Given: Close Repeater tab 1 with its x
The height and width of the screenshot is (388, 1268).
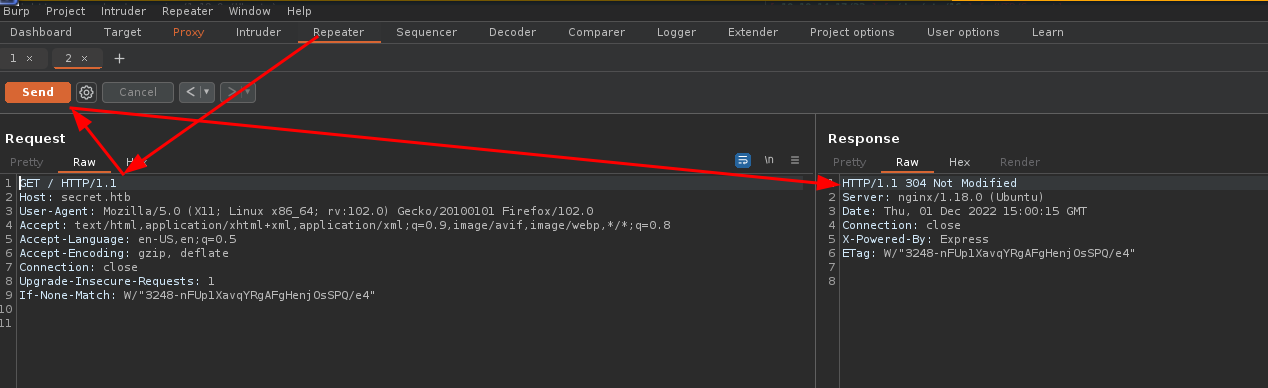Looking at the screenshot, I should (x=29, y=59).
